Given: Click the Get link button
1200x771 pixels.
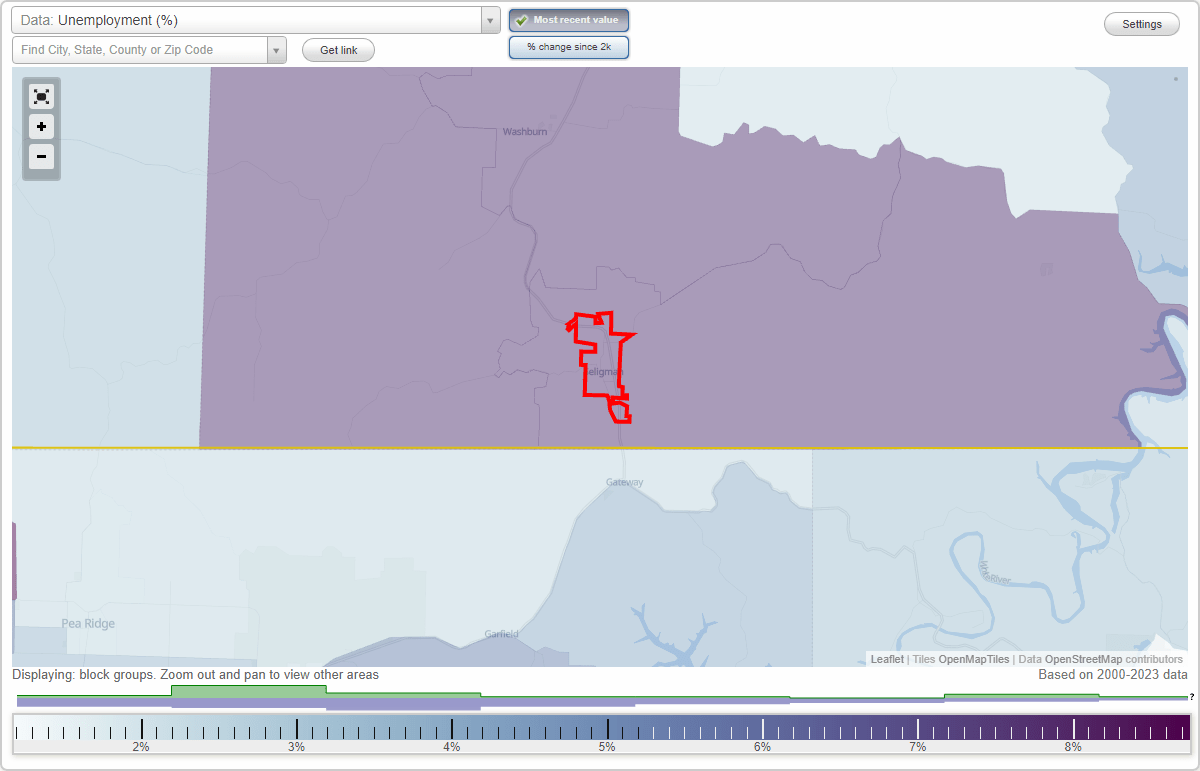Looking at the screenshot, I should click(x=338, y=50).
